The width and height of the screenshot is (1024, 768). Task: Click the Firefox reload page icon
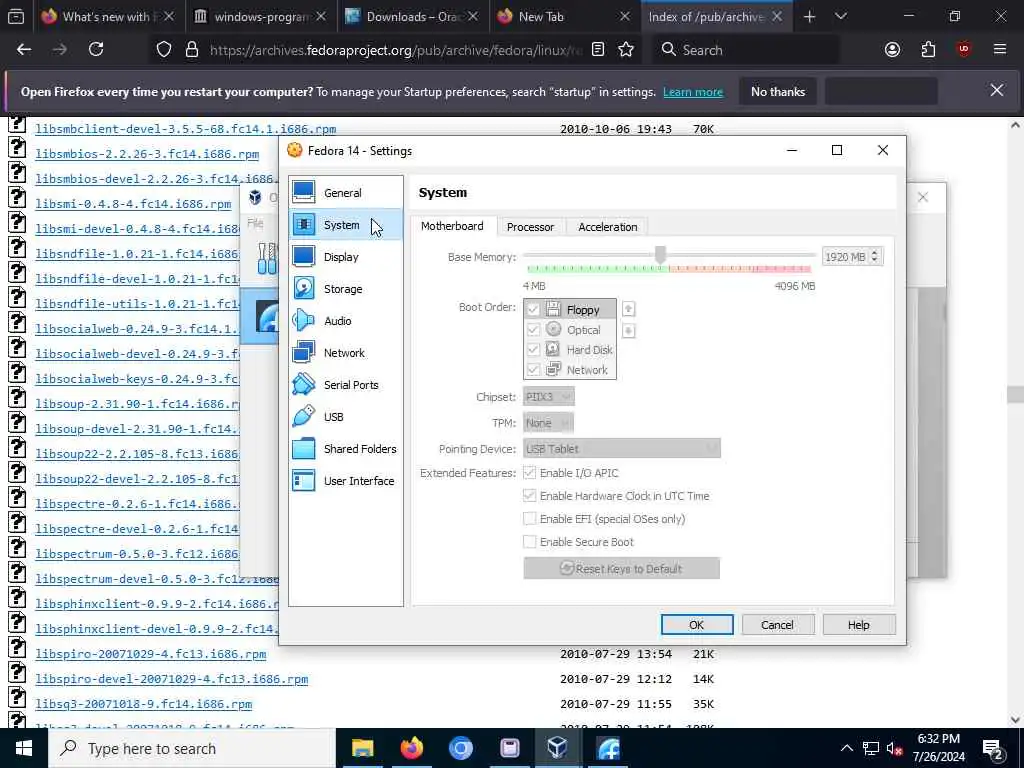[96, 49]
